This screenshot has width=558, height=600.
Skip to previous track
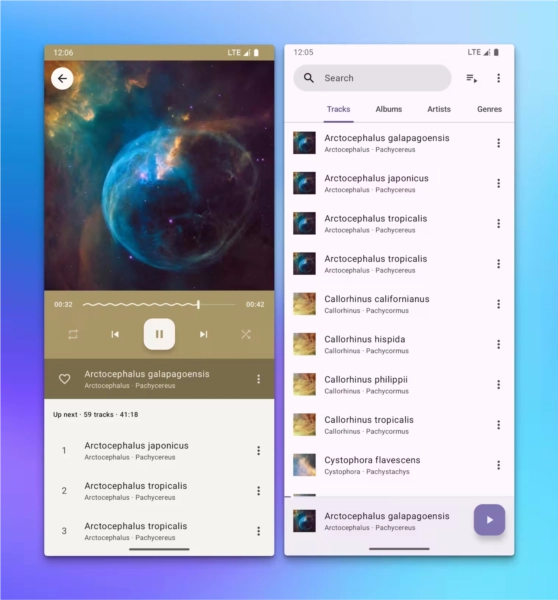pyautogui.click(x=115, y=334)
